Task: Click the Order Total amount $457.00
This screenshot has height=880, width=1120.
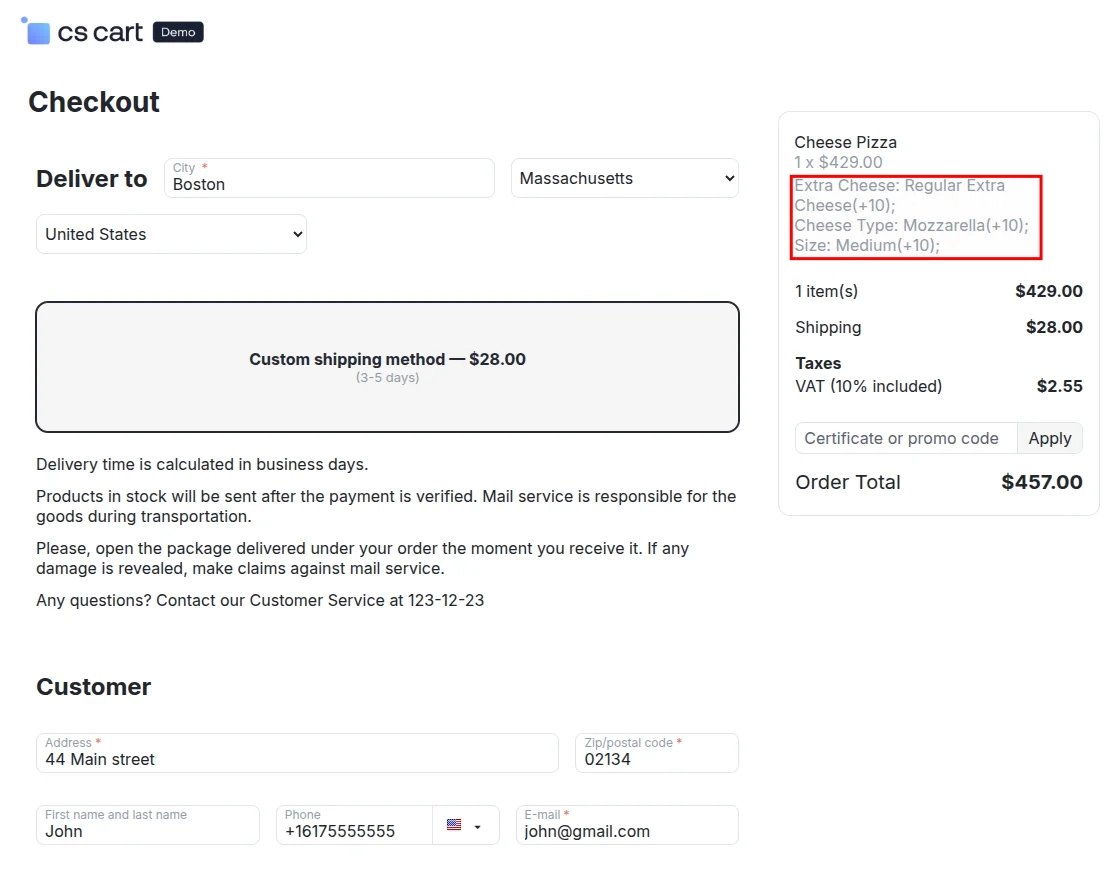Action: (x=1041, y=482)
